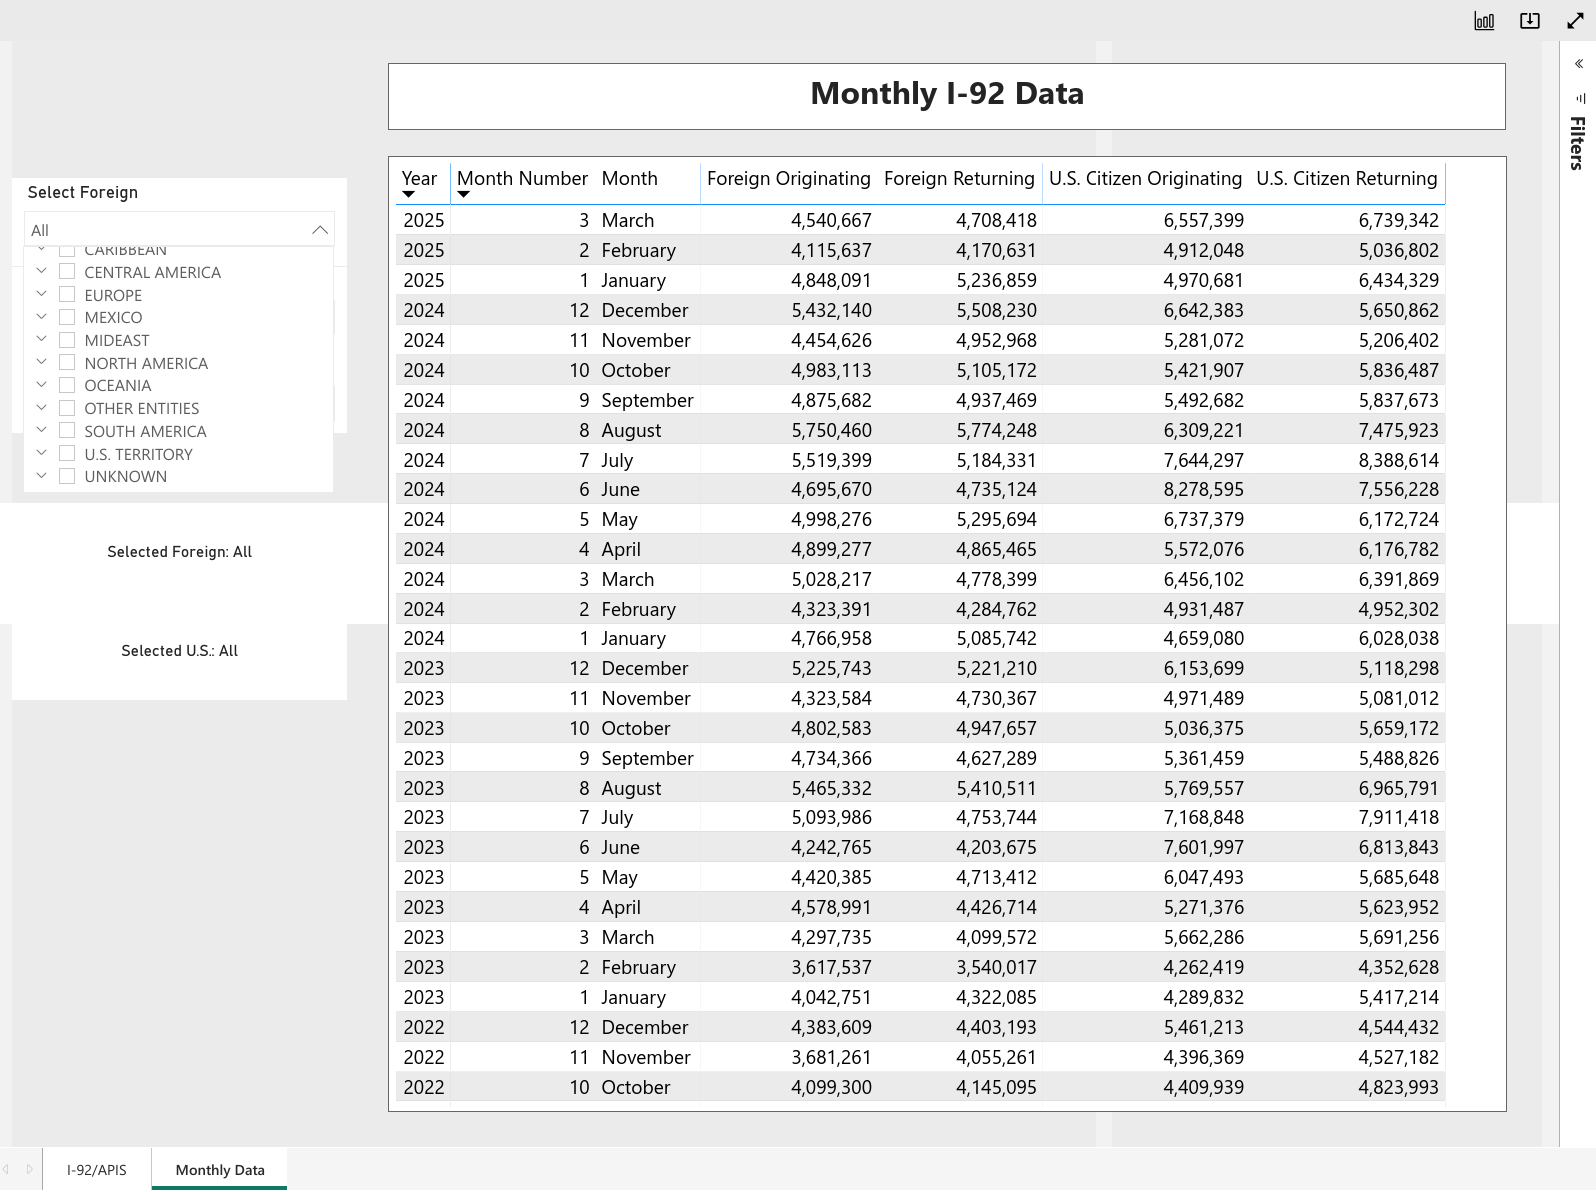This screenshot has height=1192, width=1596.
Task: Expand the MIDEAST tree node
Action: point(41,339)
